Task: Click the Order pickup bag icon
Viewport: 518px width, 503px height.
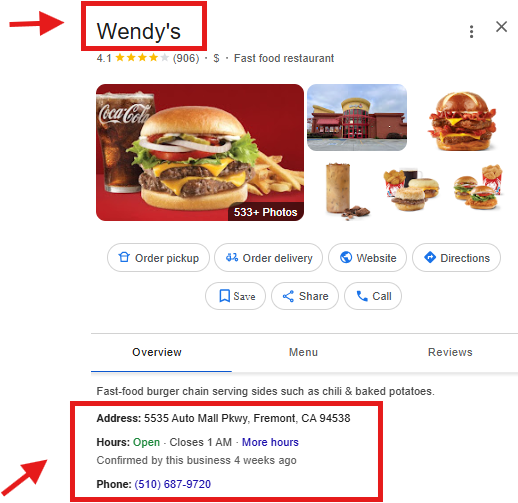Action: (124, 257)
